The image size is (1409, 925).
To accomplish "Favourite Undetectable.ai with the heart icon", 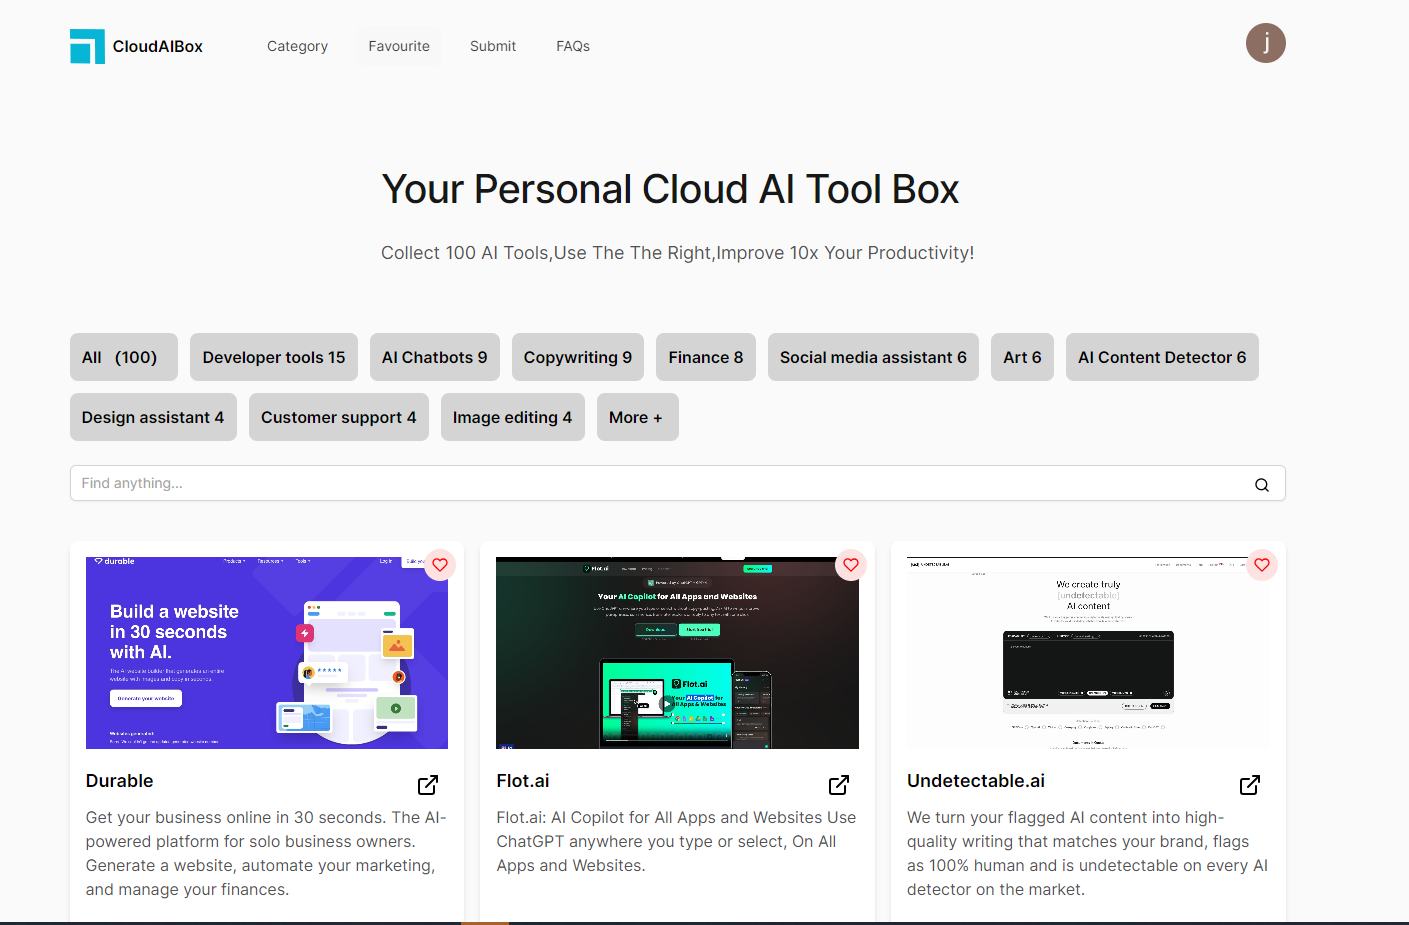I will (x=1262, y=565).
